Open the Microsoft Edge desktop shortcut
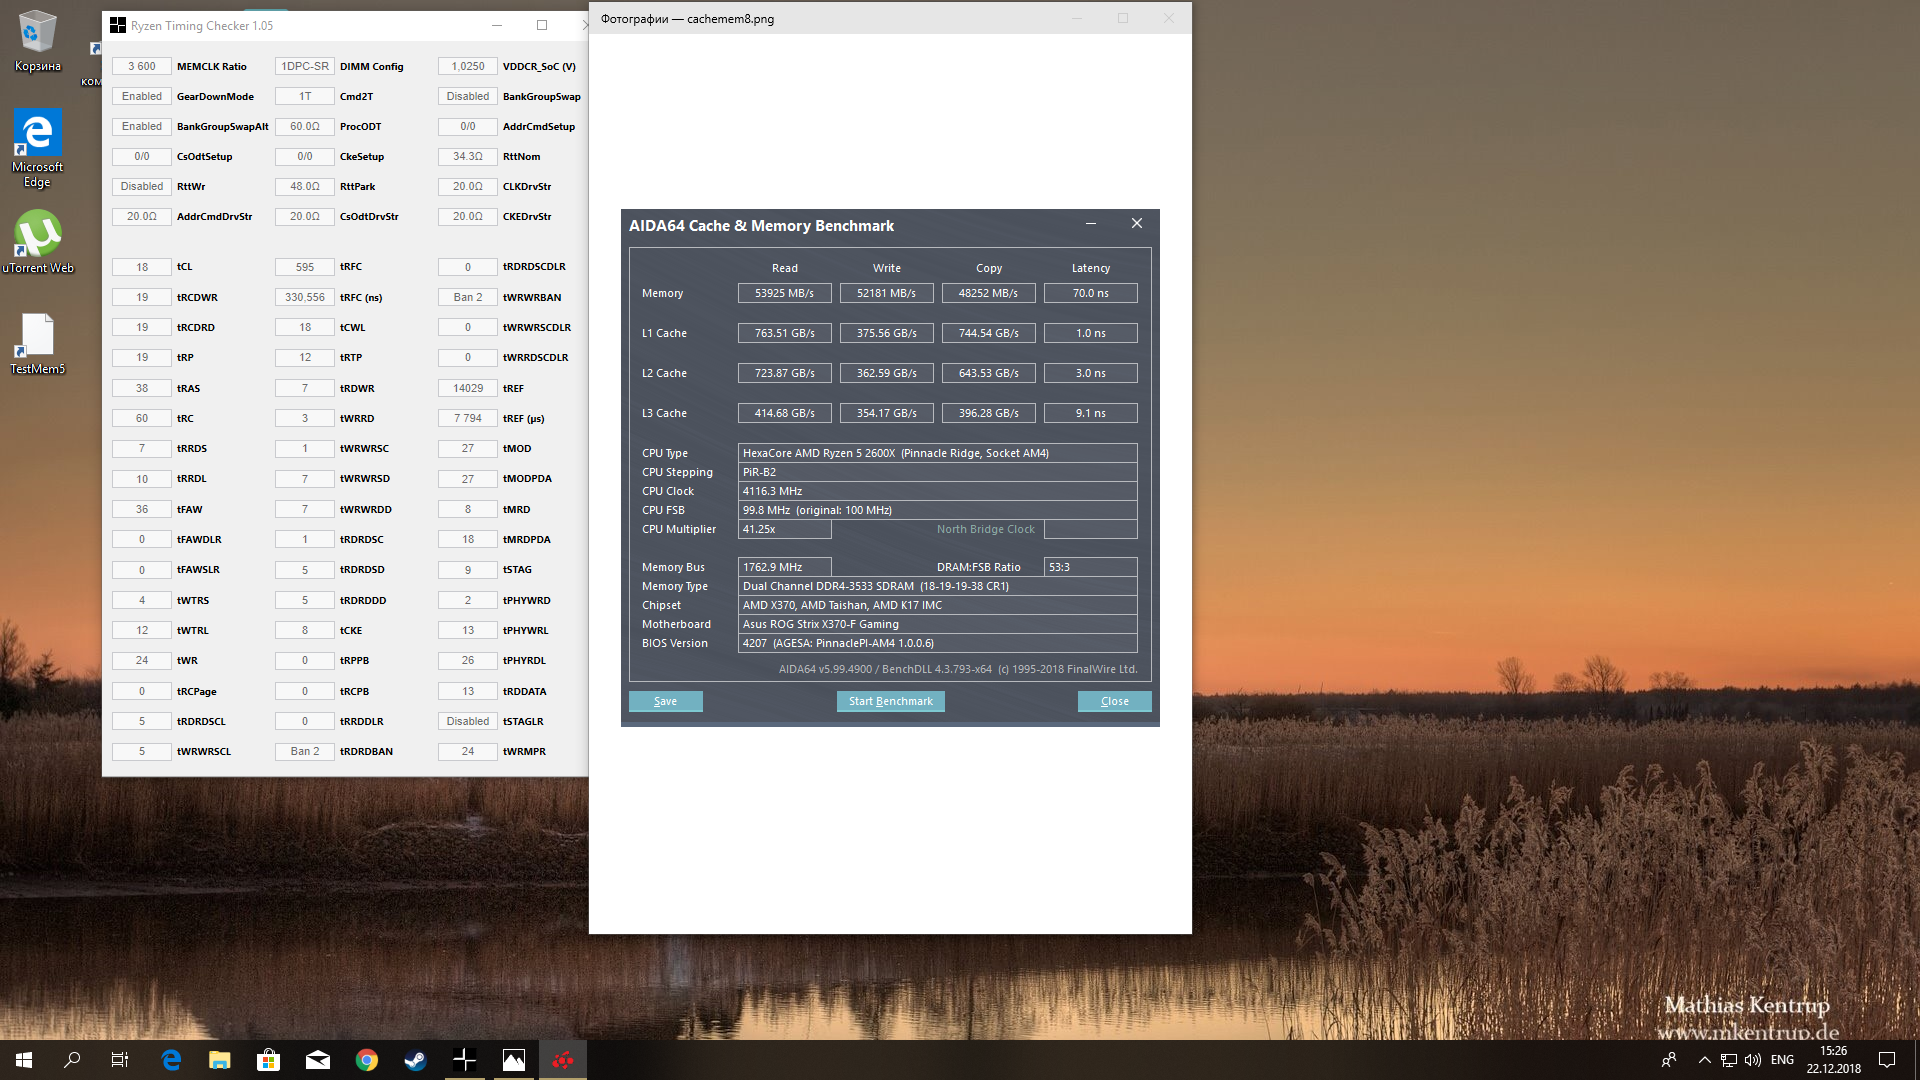Image resolution: width=1920 pixels, height=1080 pixels. [37, 146]
